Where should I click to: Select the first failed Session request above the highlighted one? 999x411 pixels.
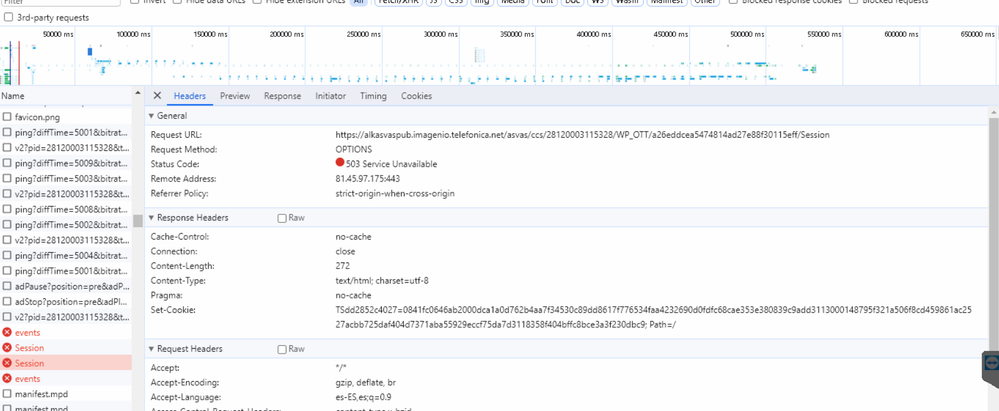pos(29,348)
